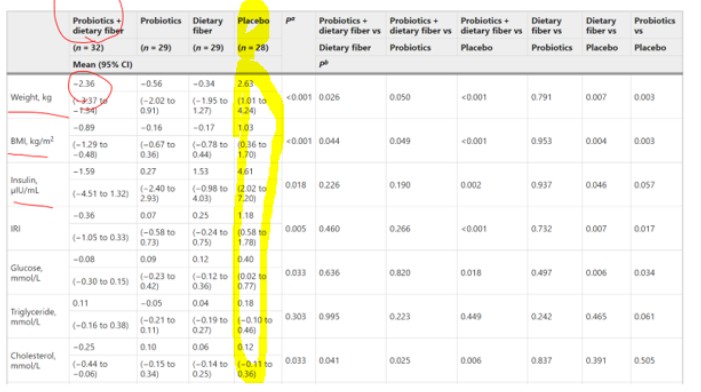The image size is (701, 392).
Task: Click insulin P value 0.190
Action: pos(400,185)
